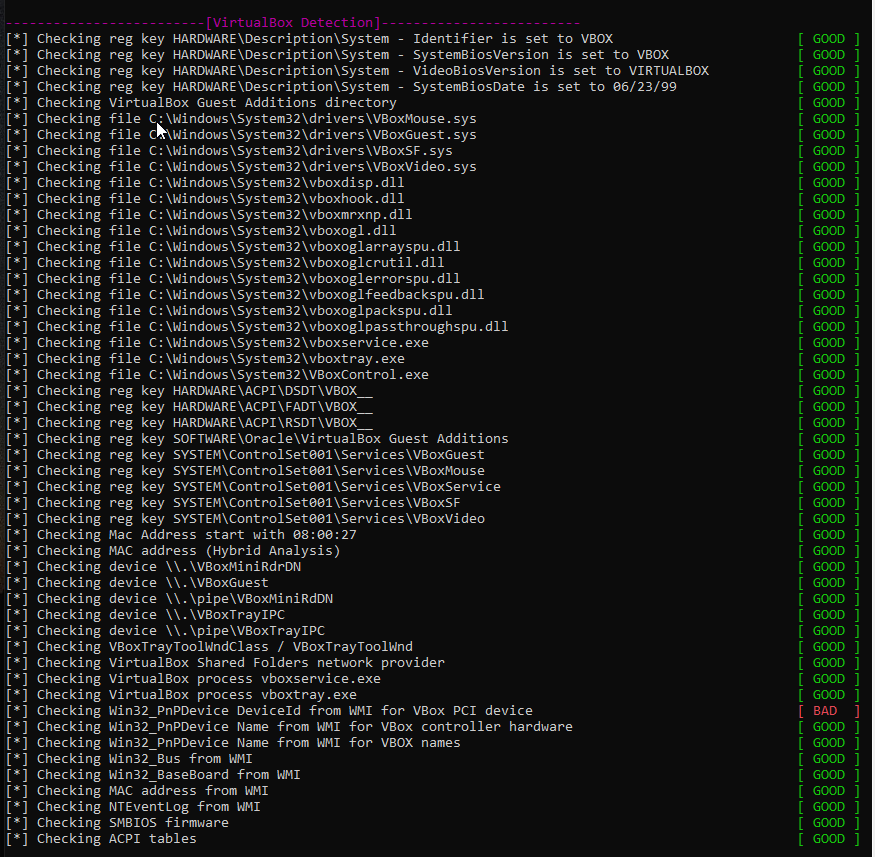Click the GOOD status on the Identifier check line
The height and width of the screenshot is (857, 875).
(826, 38)
